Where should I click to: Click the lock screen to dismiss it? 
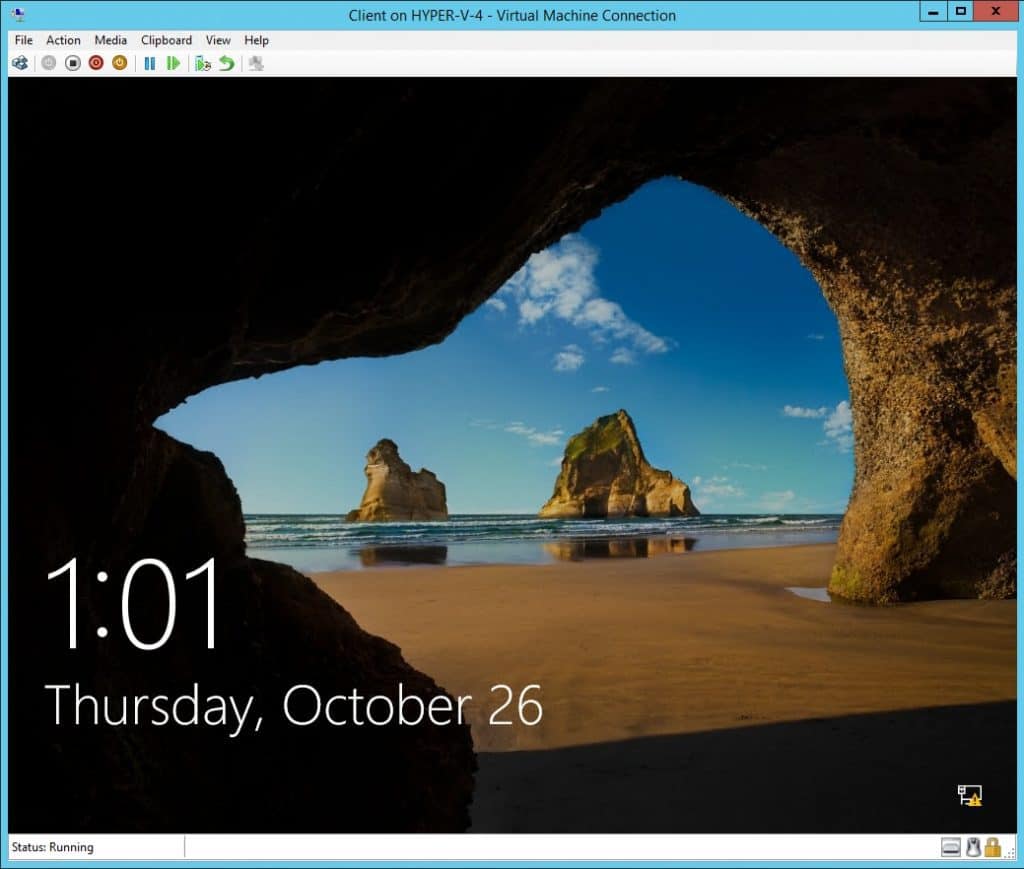tap(512, 450)
